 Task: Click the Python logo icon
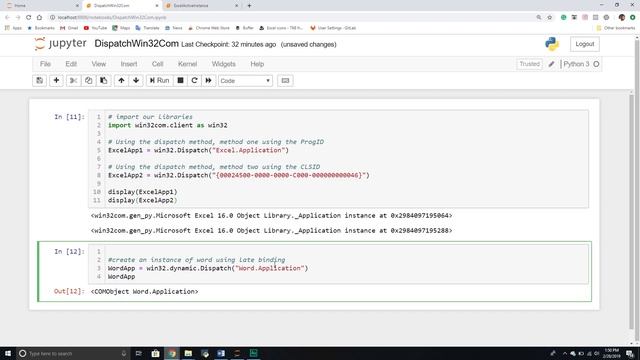point(552,44)
